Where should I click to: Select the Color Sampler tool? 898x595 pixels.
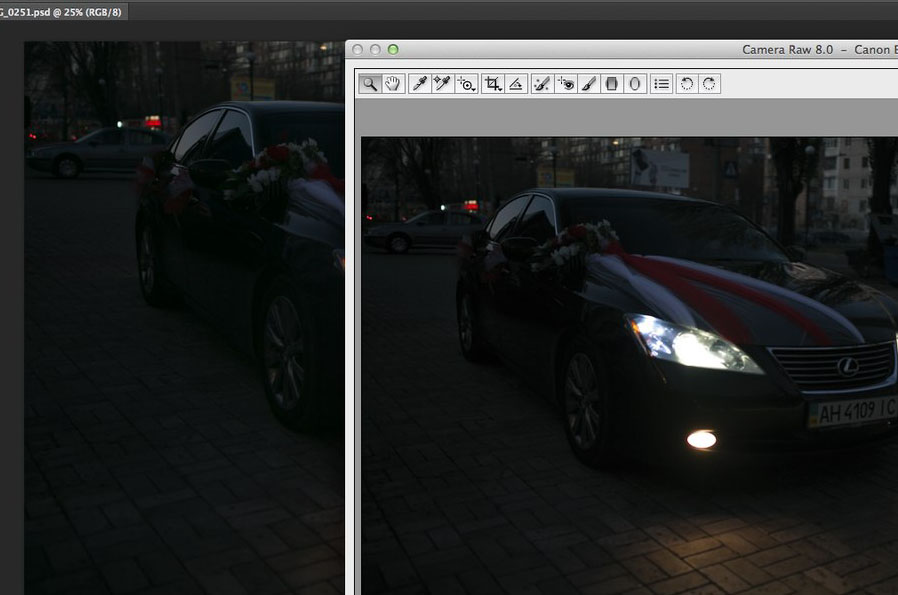click(442, 84)
